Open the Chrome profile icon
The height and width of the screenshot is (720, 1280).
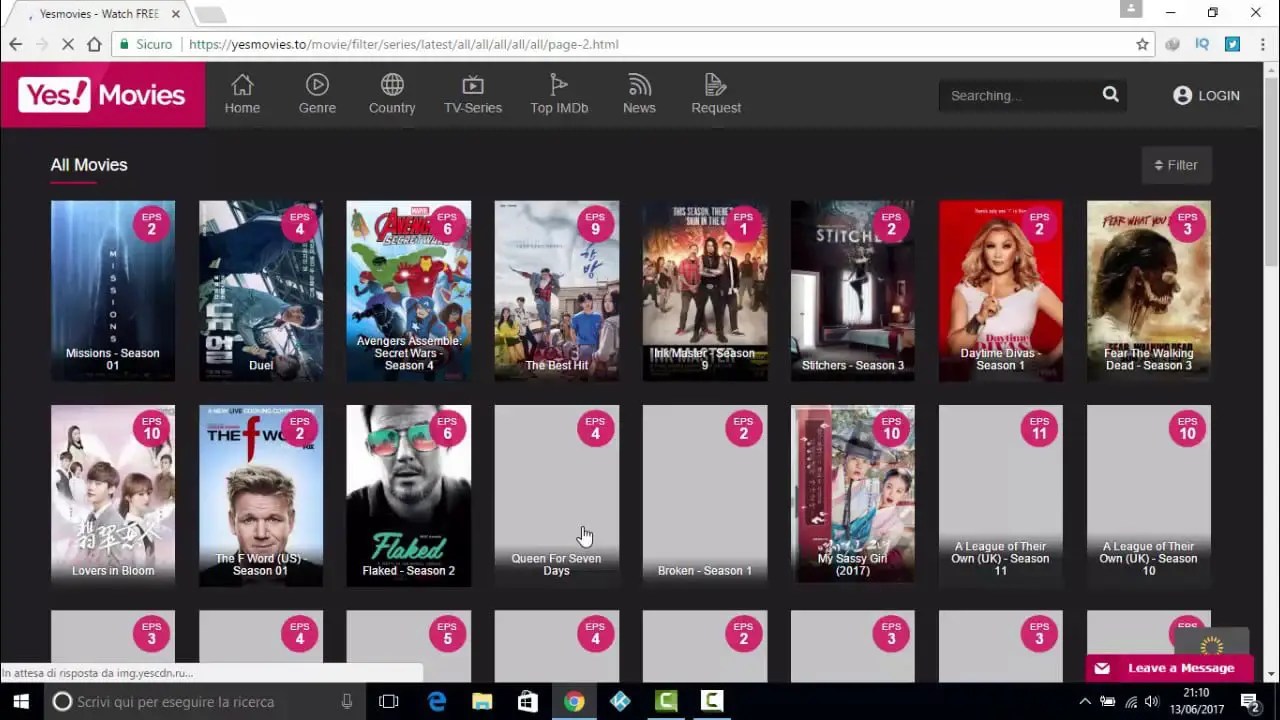1131,9
